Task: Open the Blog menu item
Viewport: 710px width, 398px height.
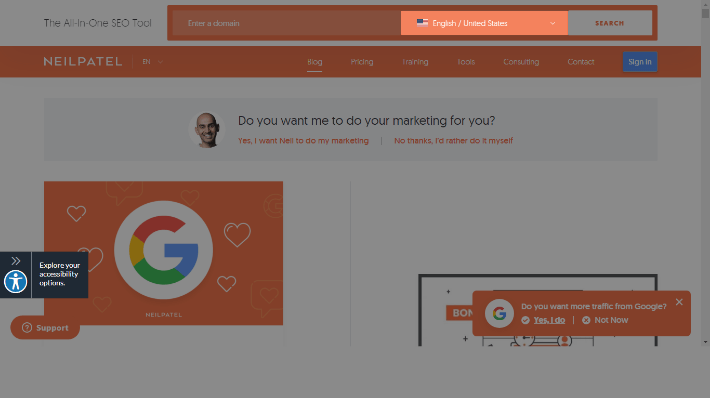Action: point(315,62)
